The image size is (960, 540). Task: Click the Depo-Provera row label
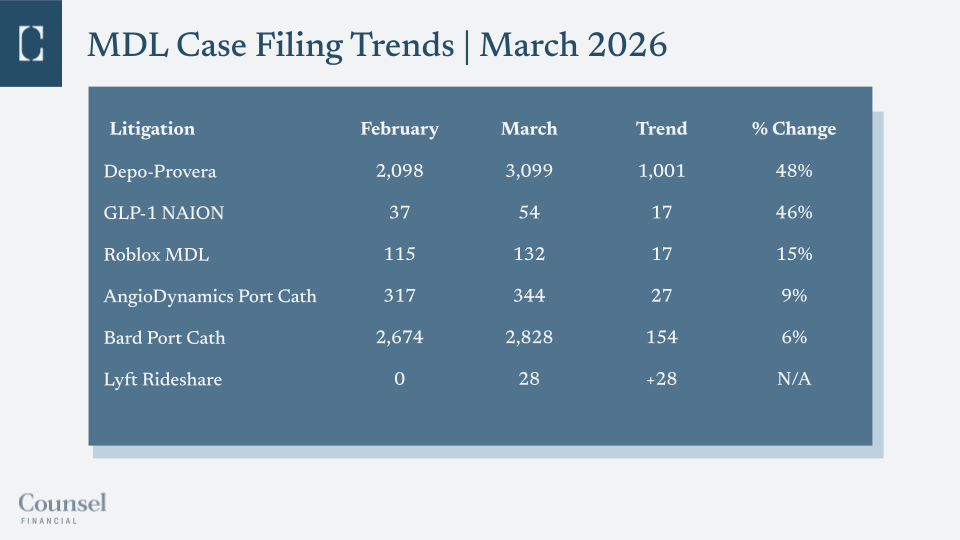(160, 171)
